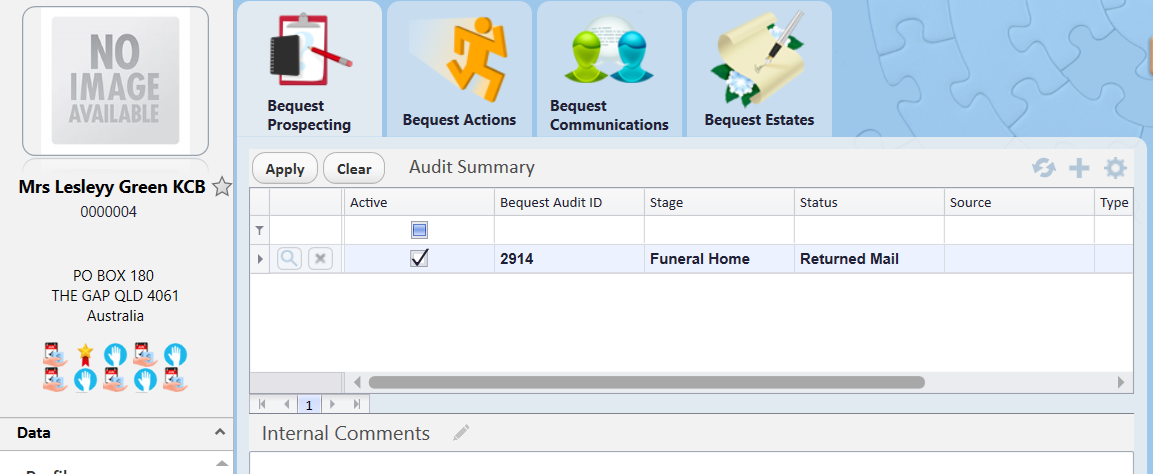Go to next grid page
Image resolution: width=1153 pixels, height=474 pixels.
click(x=332, y=404)
